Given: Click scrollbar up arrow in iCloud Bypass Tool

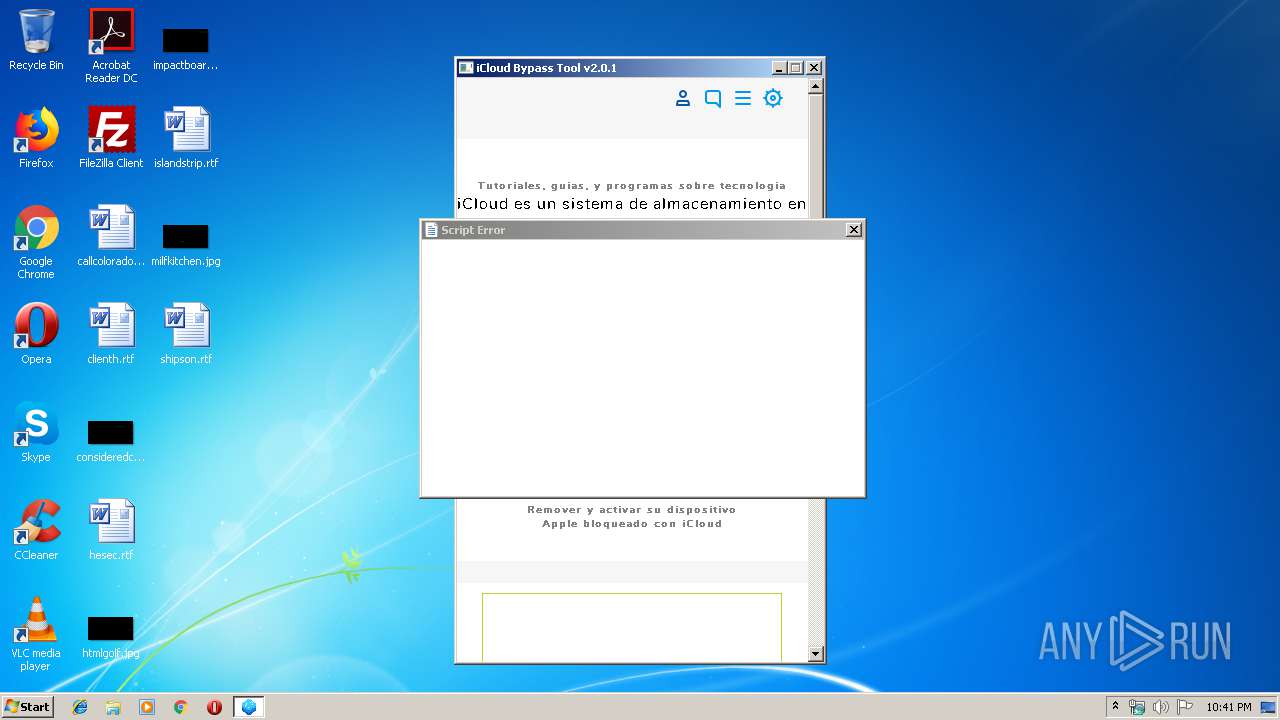Looking at the screenshot, I should (x=815, y=86).
